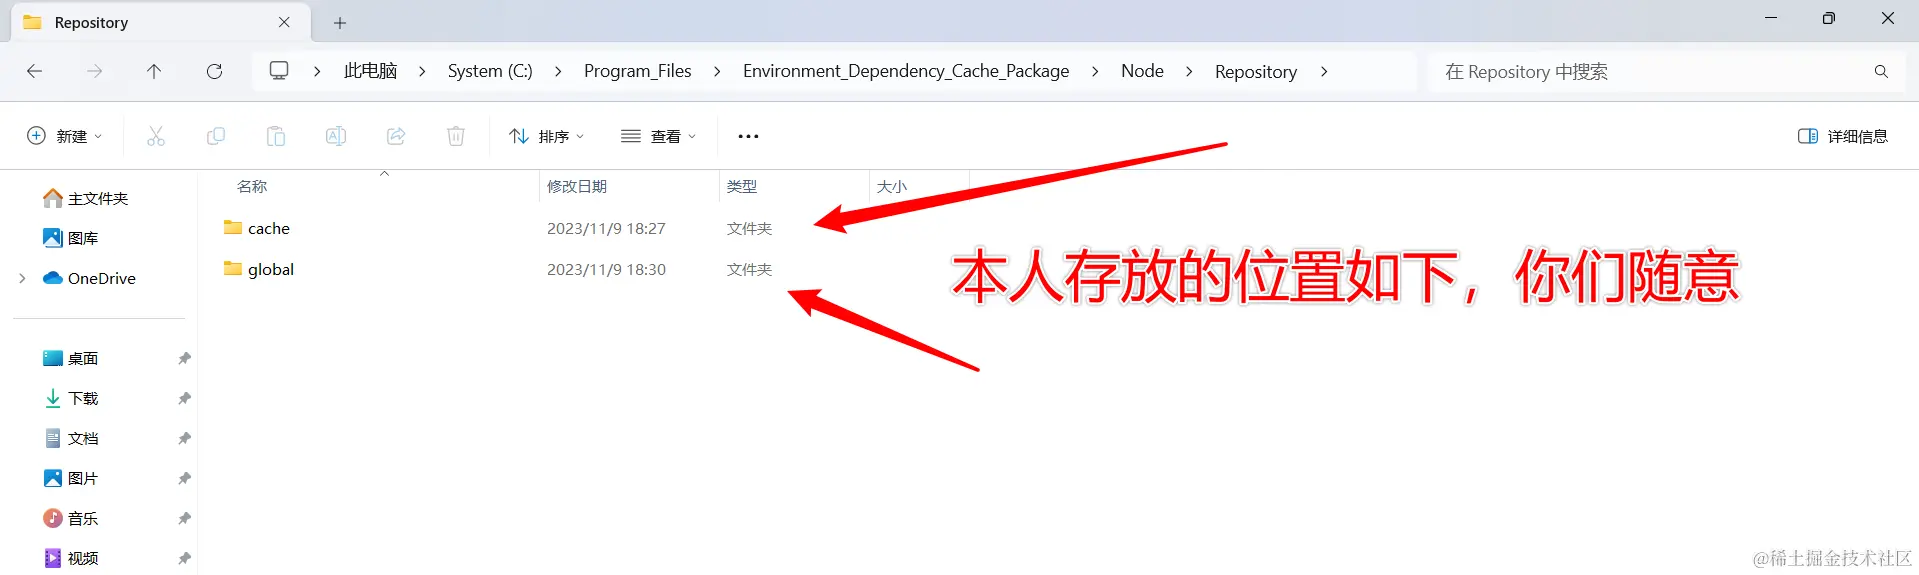Refresh the Repository folder view

214,71
